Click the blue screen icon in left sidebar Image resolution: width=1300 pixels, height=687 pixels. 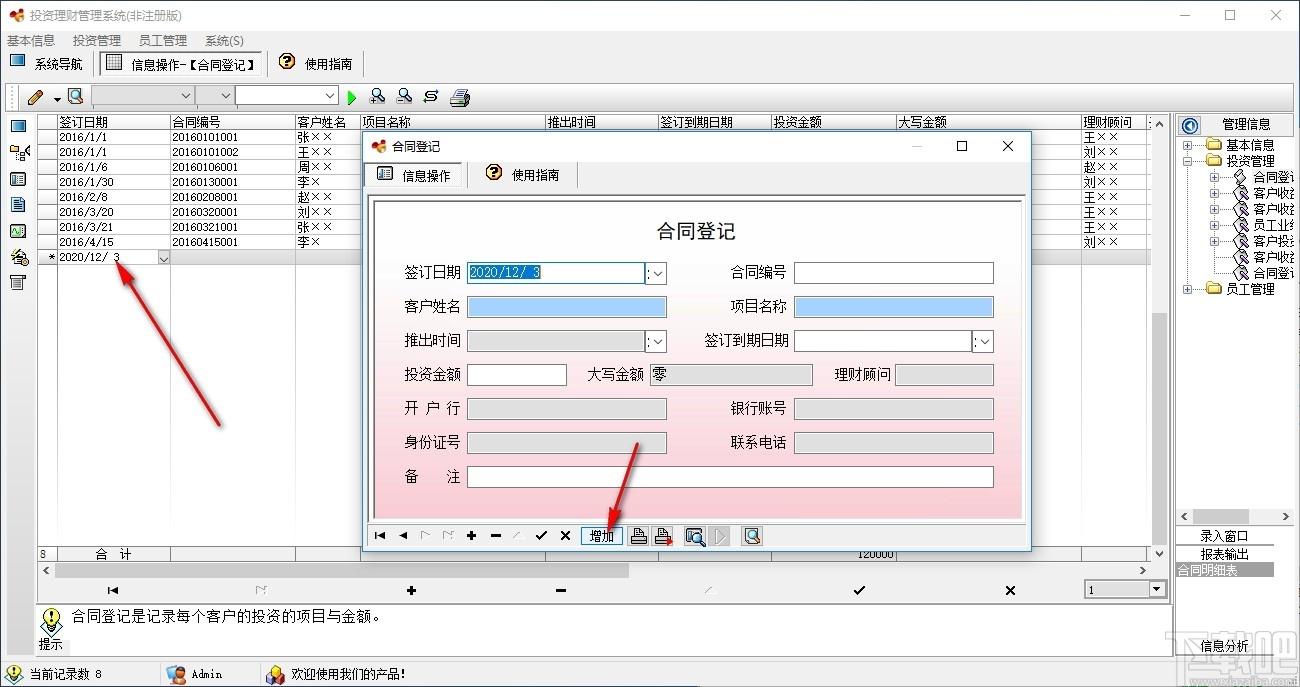coord(18,126)
